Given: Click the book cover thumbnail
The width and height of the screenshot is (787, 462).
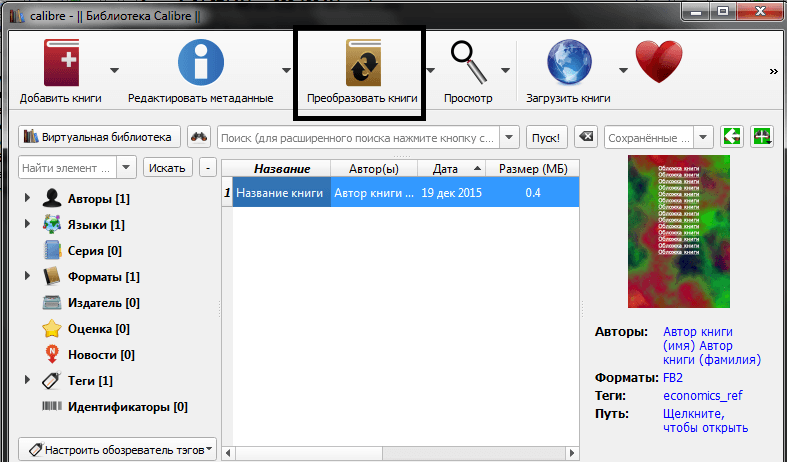Looking at the screenshot, I should [679, 232].
